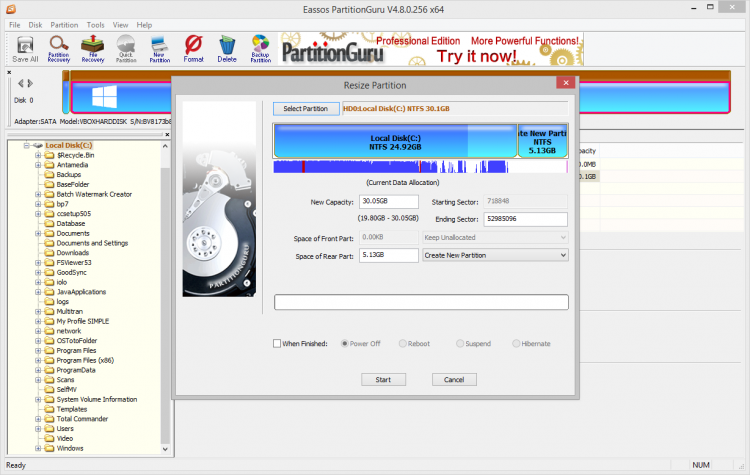
Task: Click the BaseFolder folder icon
Action: pyautogui.click(x=49, y=184)
